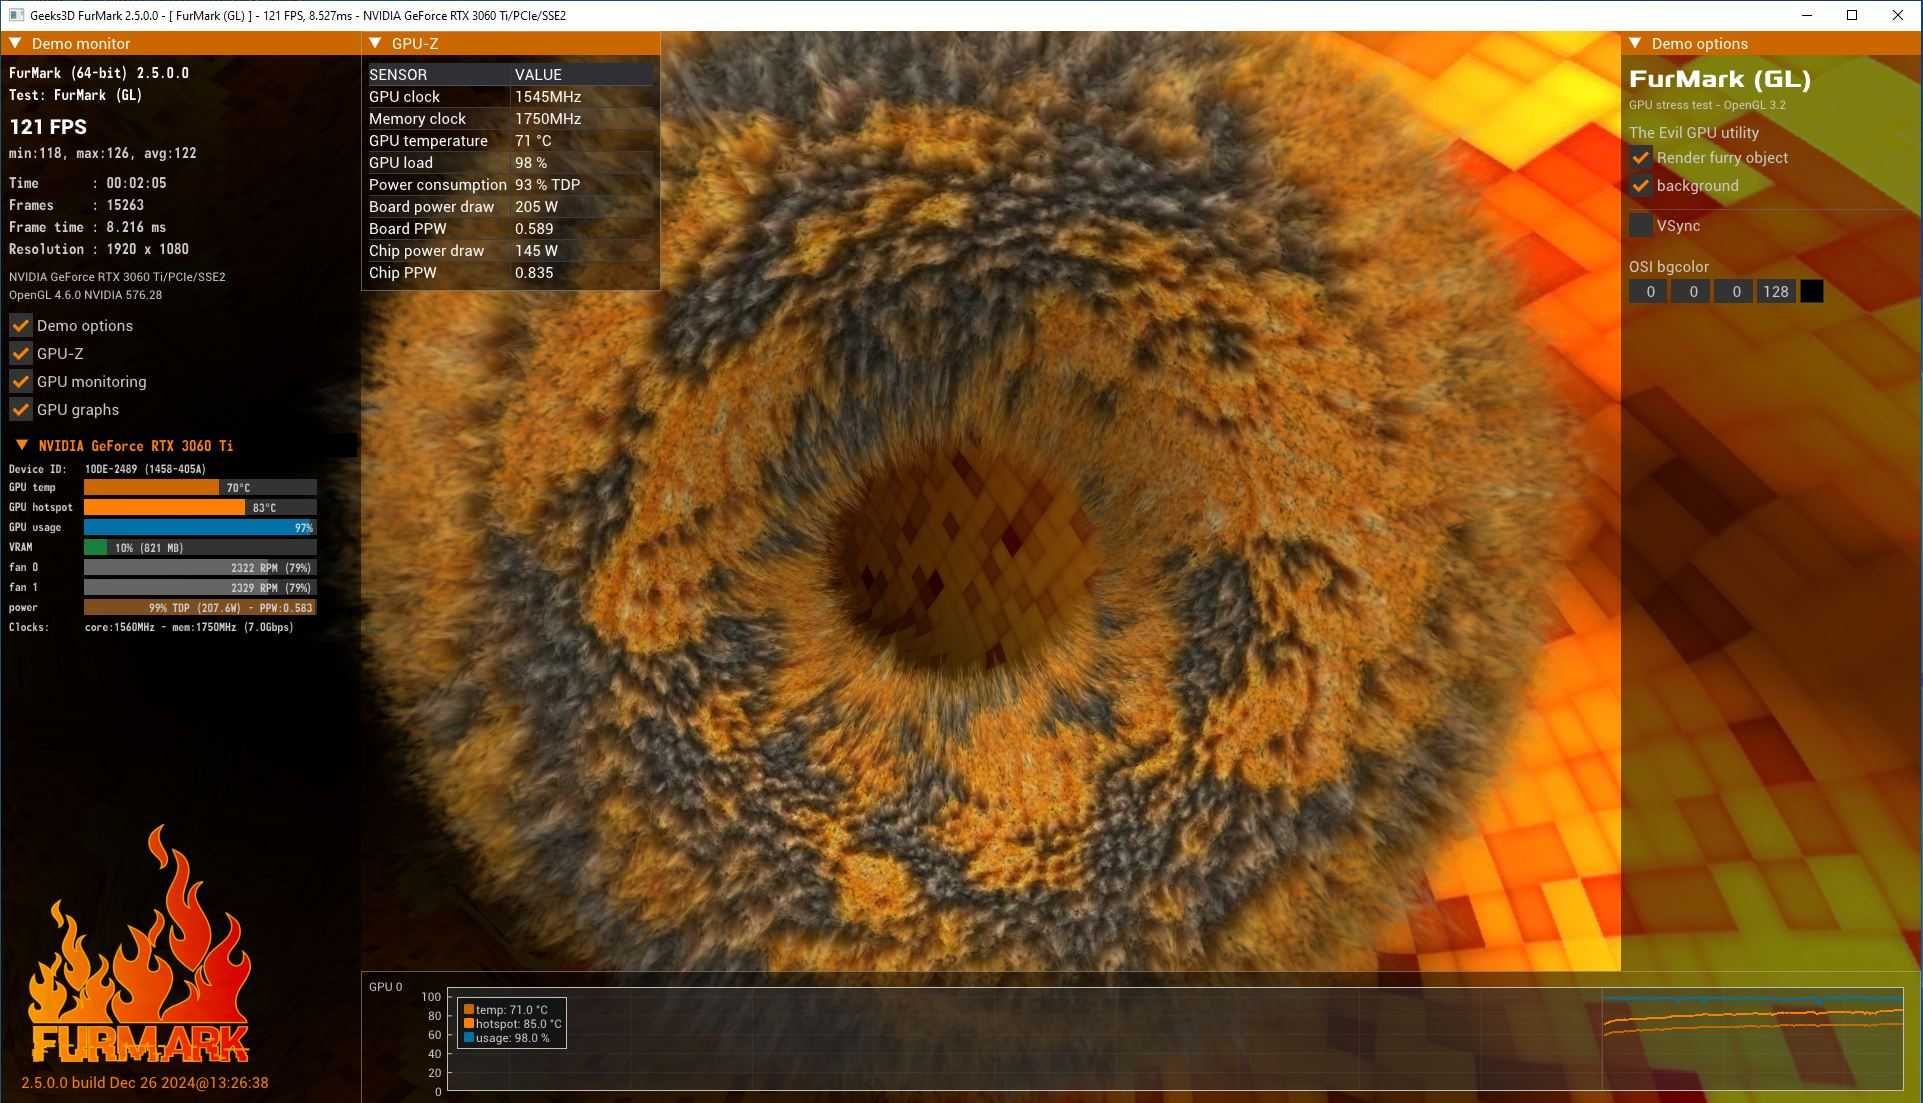Enable the VSync checkbox
Image resolution: width=1923 pixels, height=1103 pixels.
1640,225
